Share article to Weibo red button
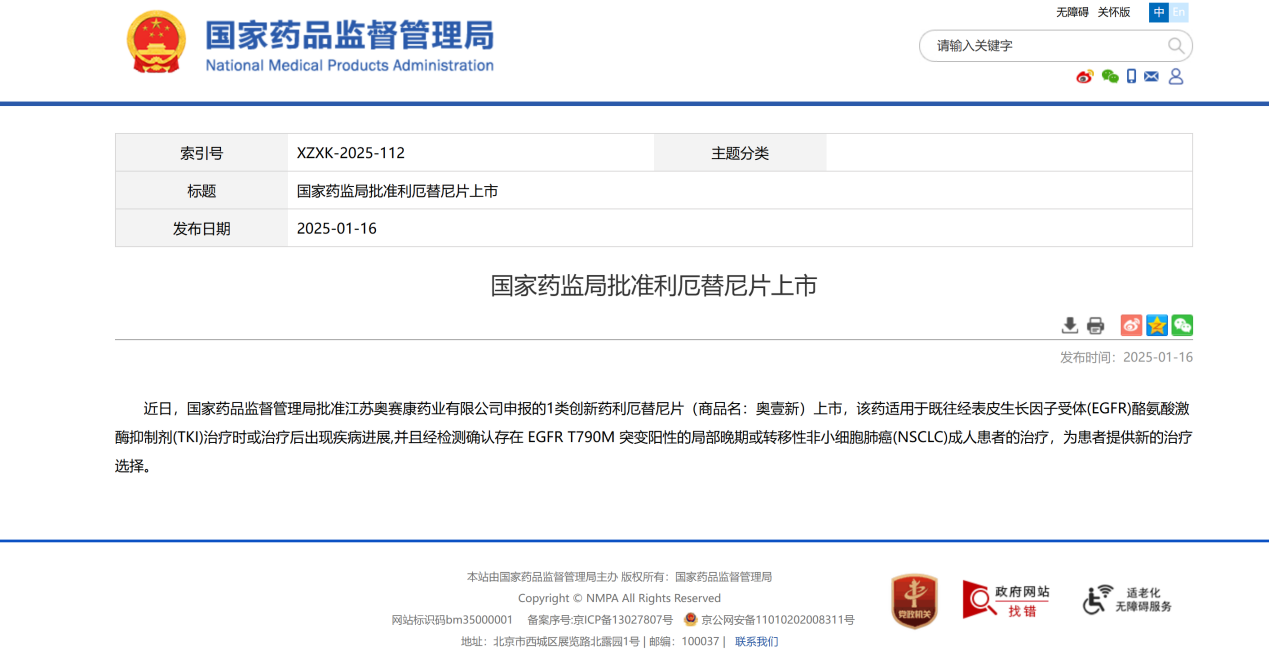 [x=1131, y=325]
